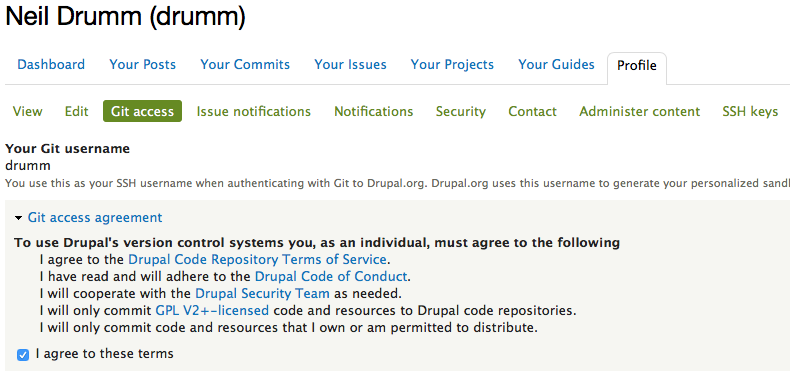Select Your Projects tab
Image resolution: width=790 pixels, height=377 pixels.
coord(452,65)
